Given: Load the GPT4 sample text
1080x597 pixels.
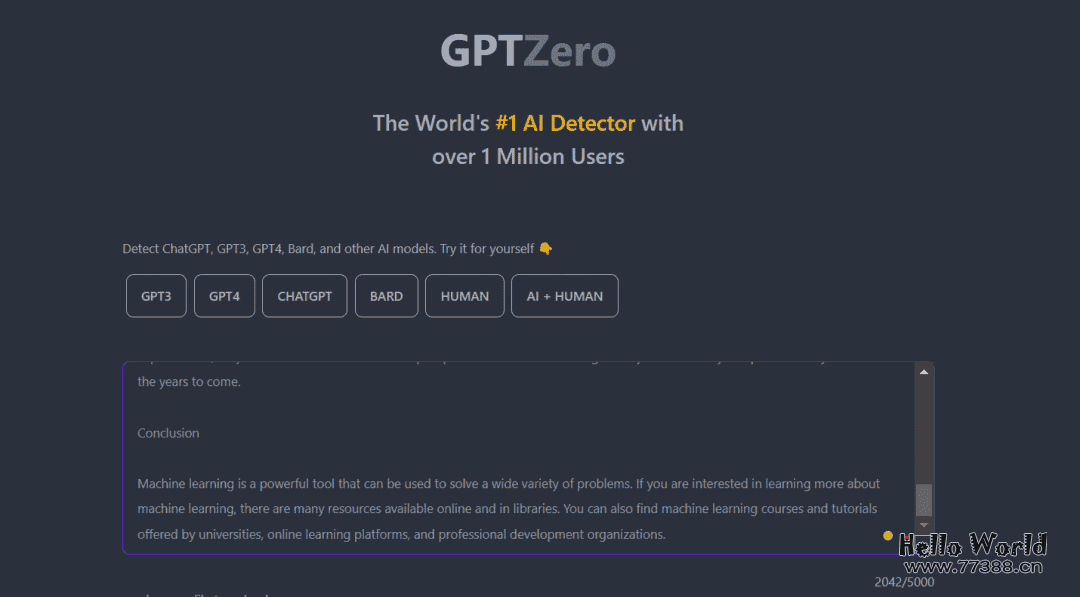Looking at the screenshot, I should (x=225, y=296).
